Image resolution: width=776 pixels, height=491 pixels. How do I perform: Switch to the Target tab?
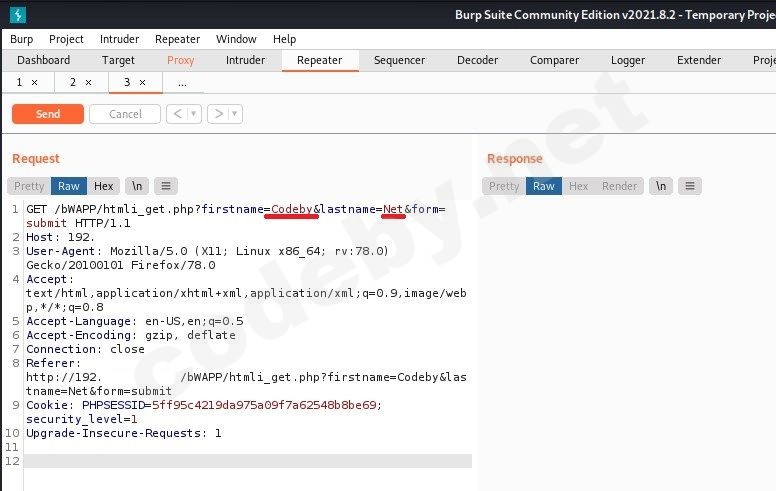pos(118,60)
